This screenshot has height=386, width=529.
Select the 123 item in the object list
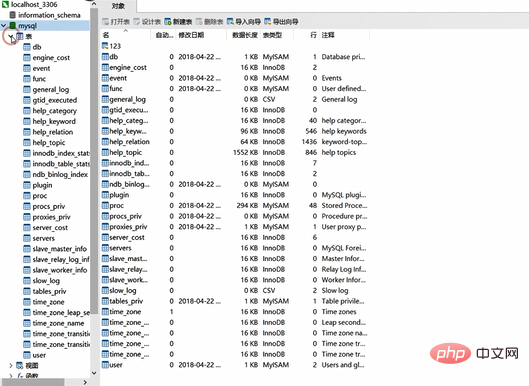[x=111, y=46]
